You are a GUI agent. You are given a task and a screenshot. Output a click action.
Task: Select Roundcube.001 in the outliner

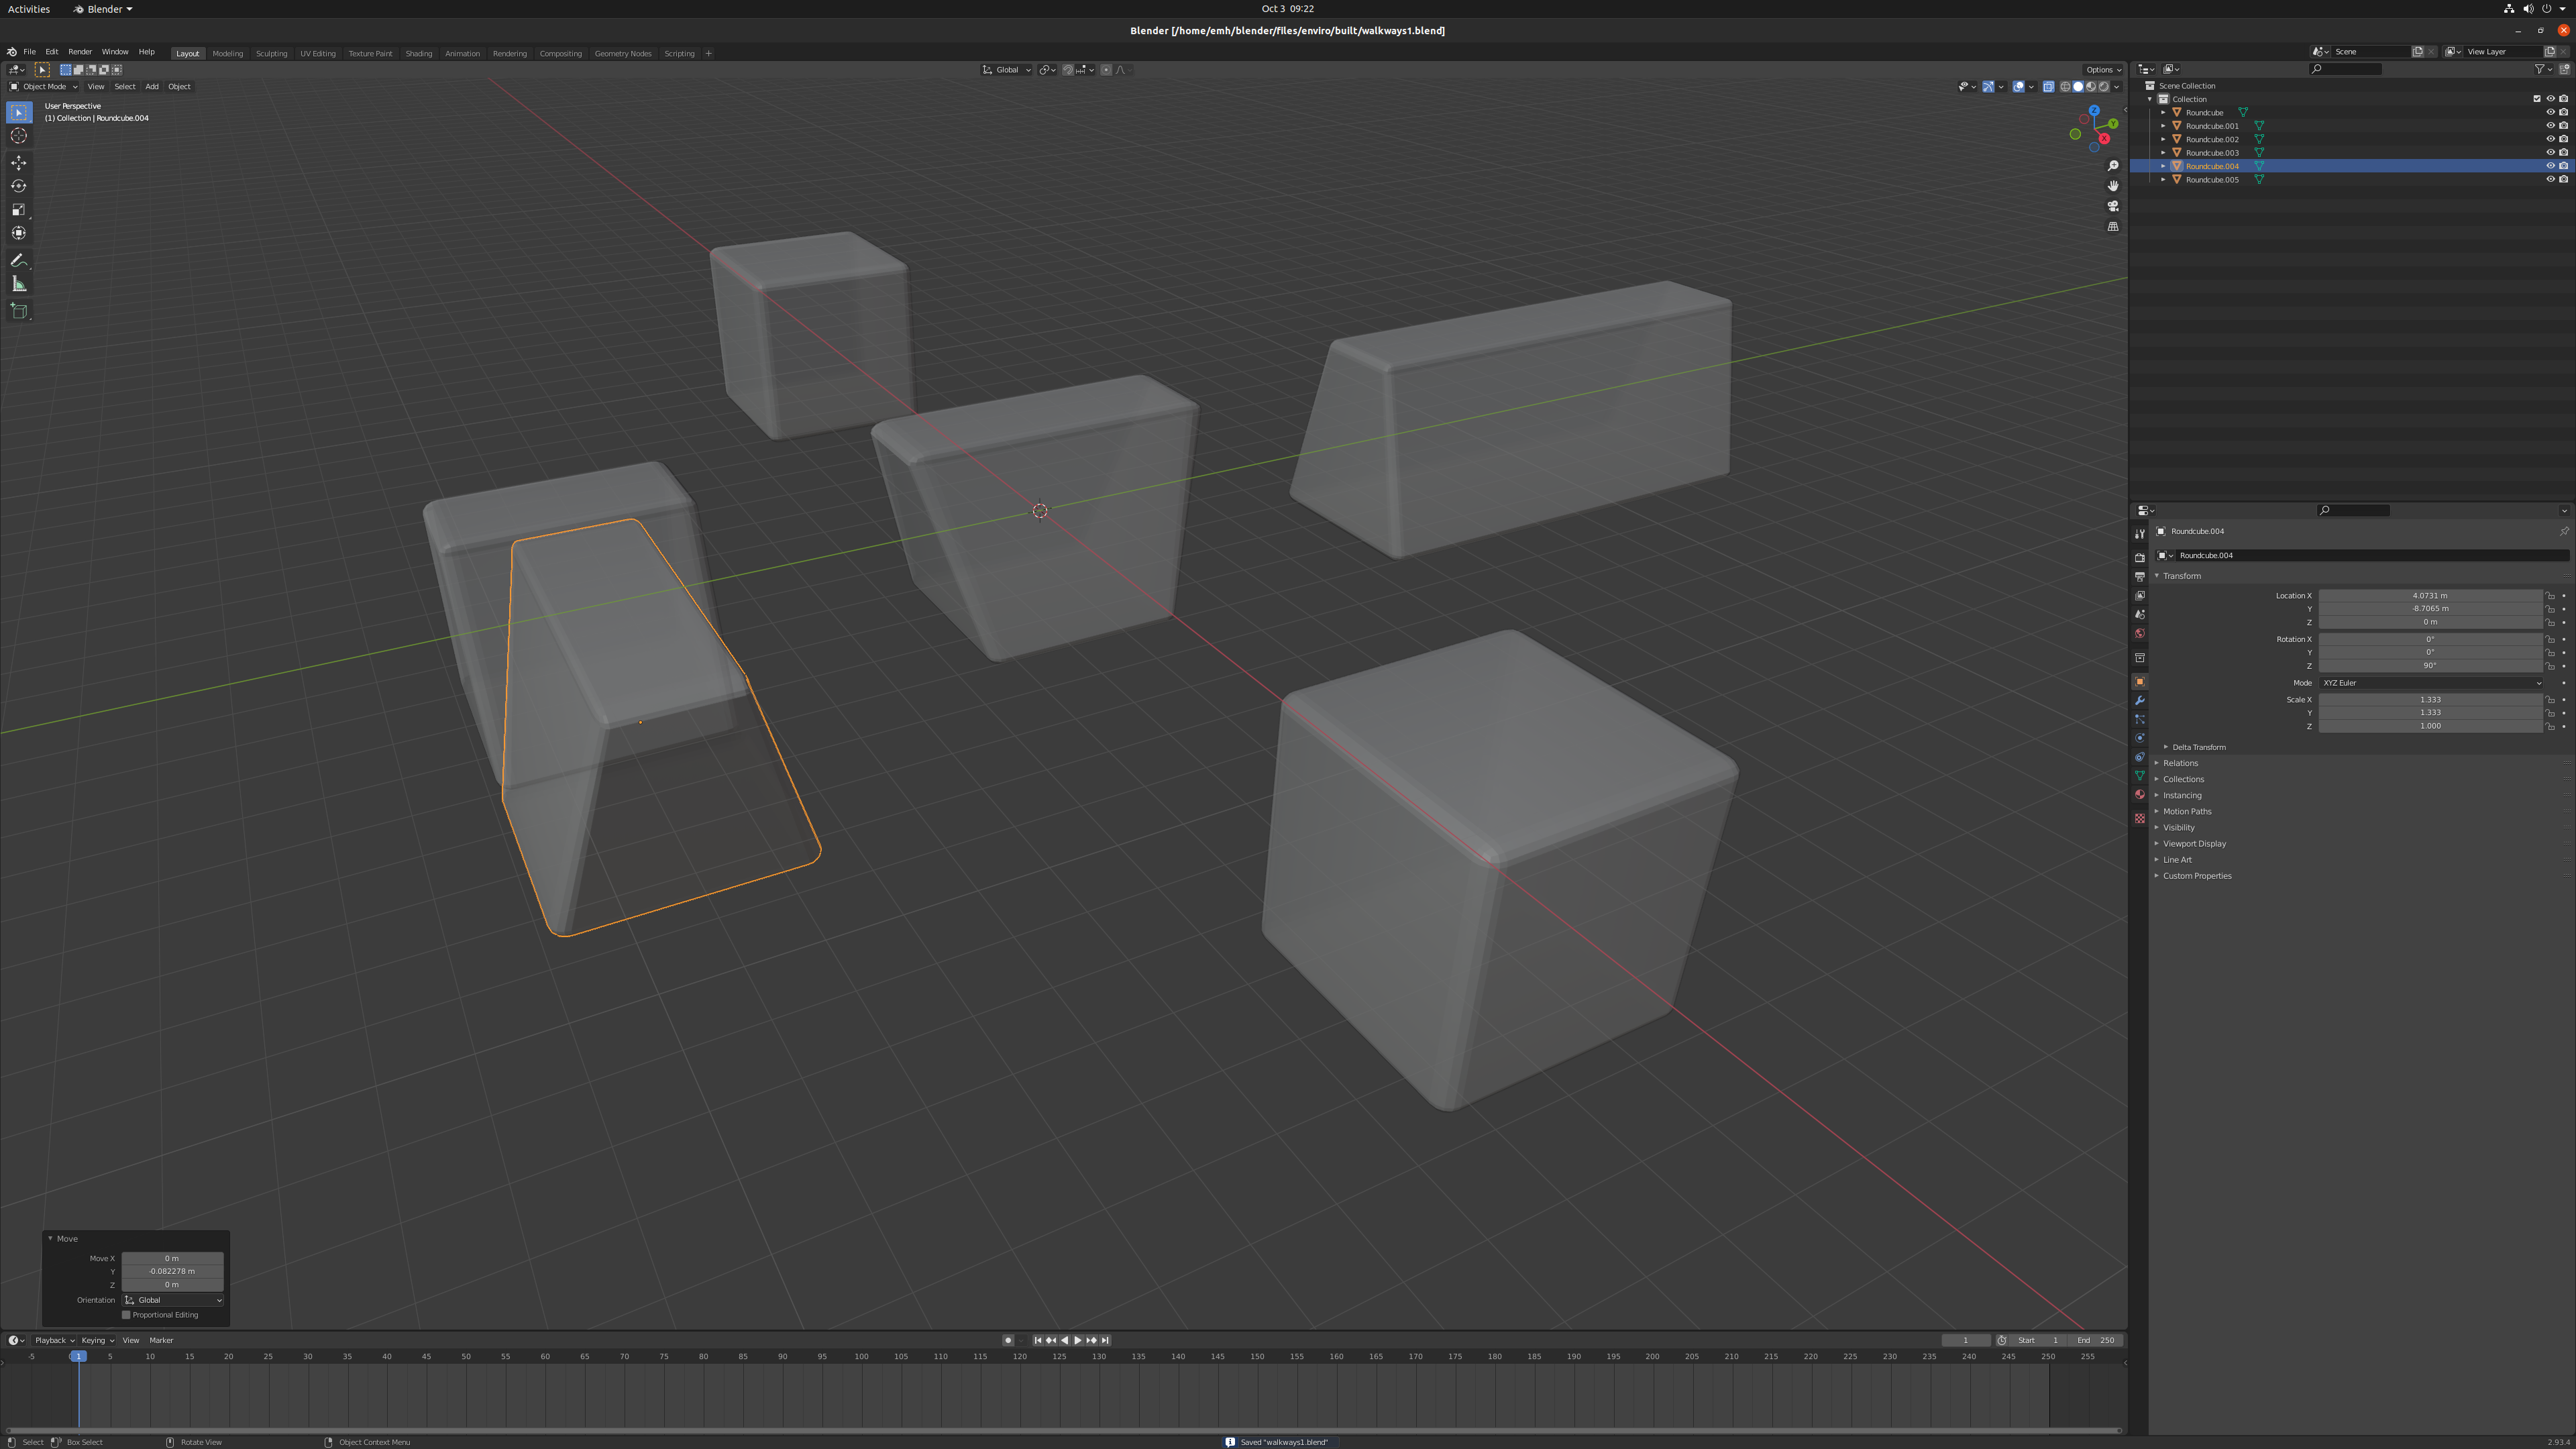click(x=2212, y=126)
